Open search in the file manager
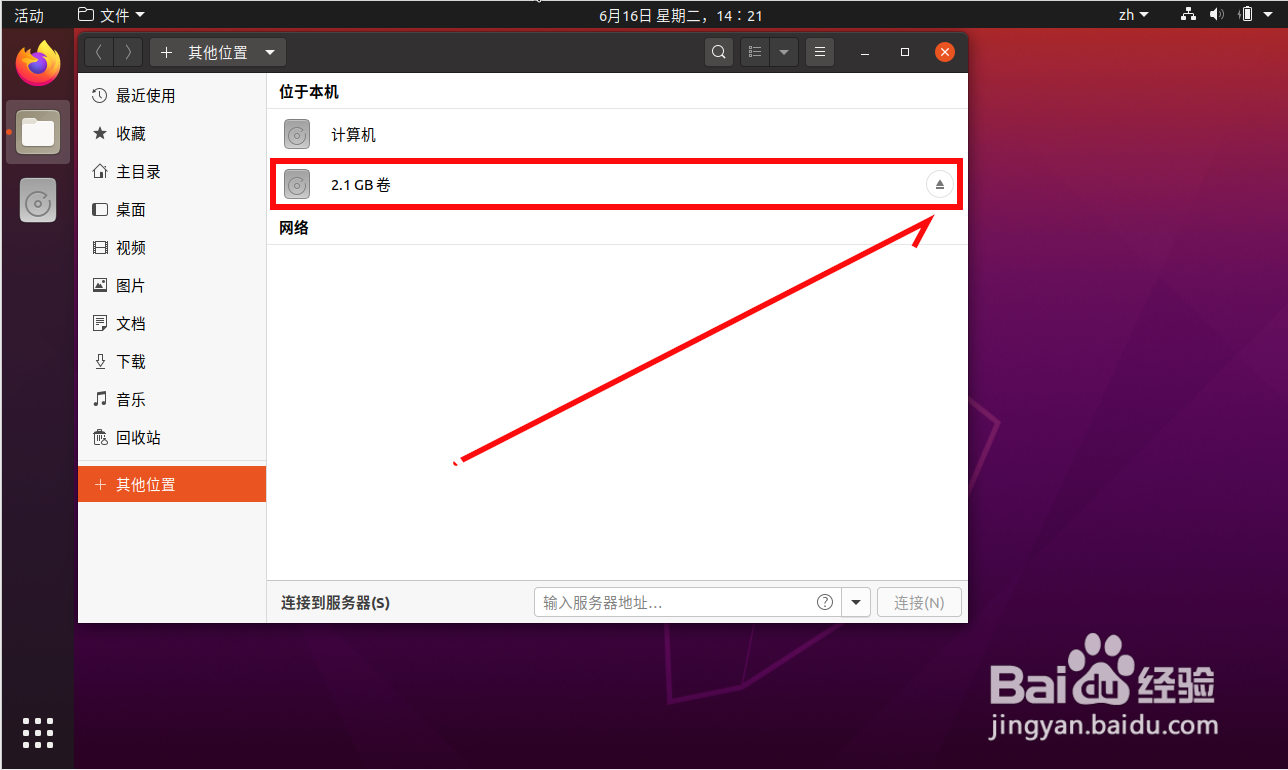The height and width of the screenshot is (770, 1288). tap(719, 52)
